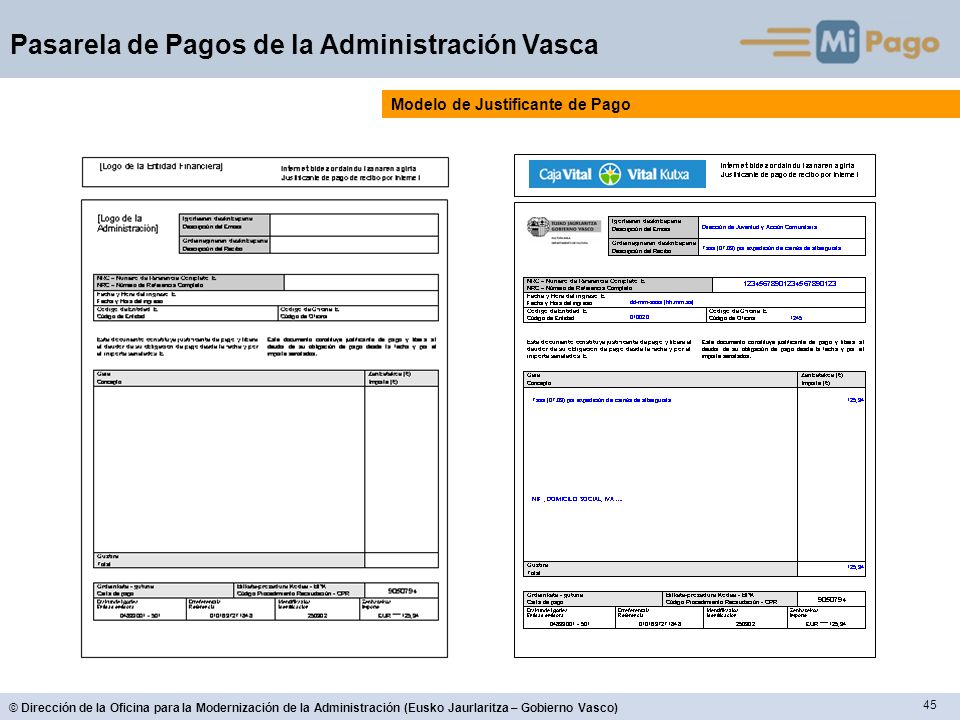The image size is (960, 720).
Task: Click the copyright footer text
Action: pyautogui.click(x=313, y=708)
